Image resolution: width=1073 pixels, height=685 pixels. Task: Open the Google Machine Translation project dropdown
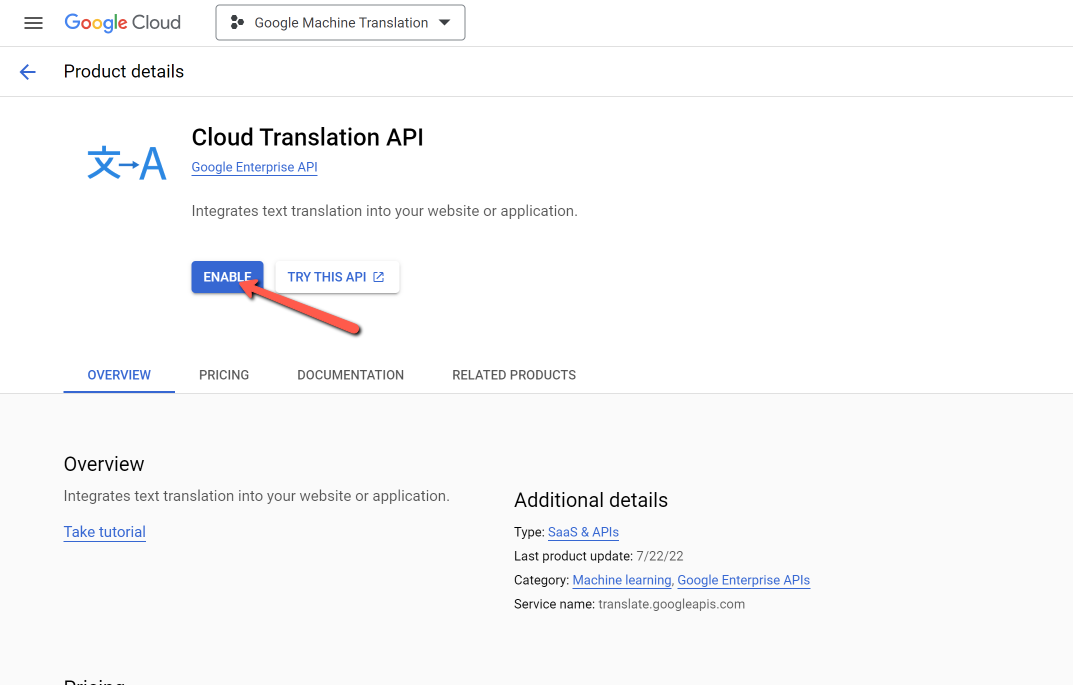pos(340,23)
